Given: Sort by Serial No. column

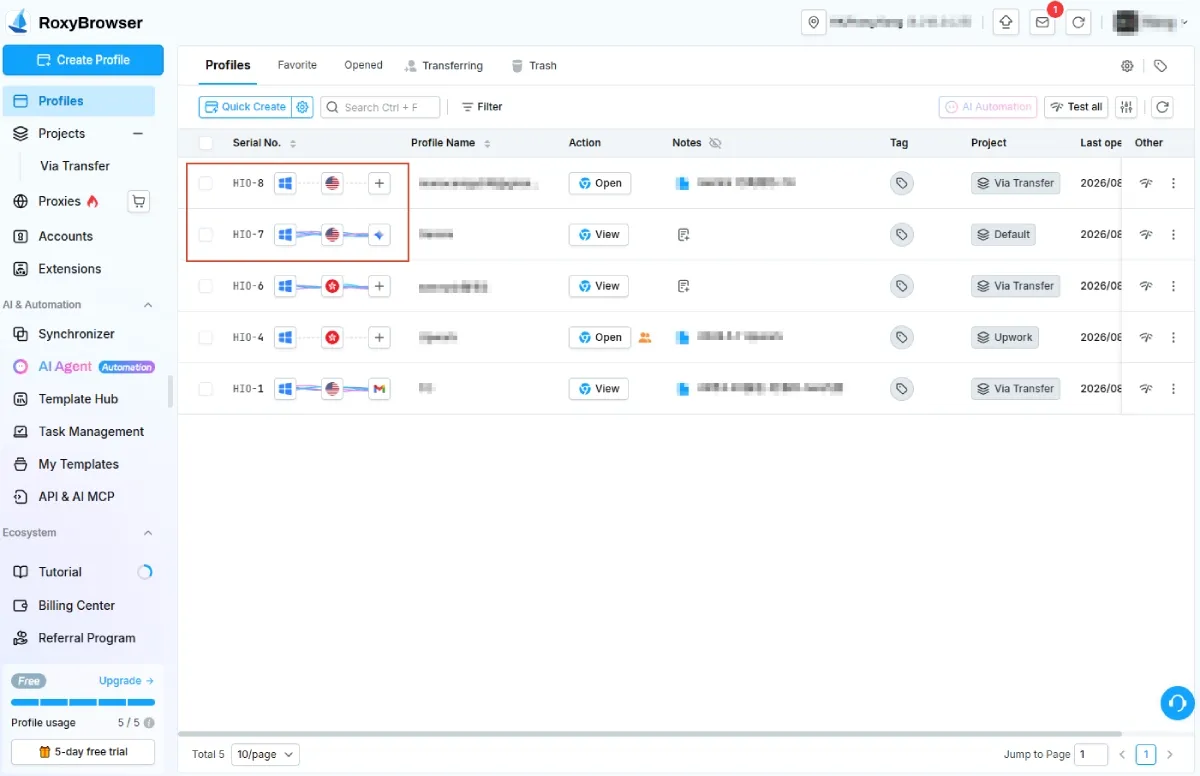Looking at the screenshot, I should coord(293,144).
